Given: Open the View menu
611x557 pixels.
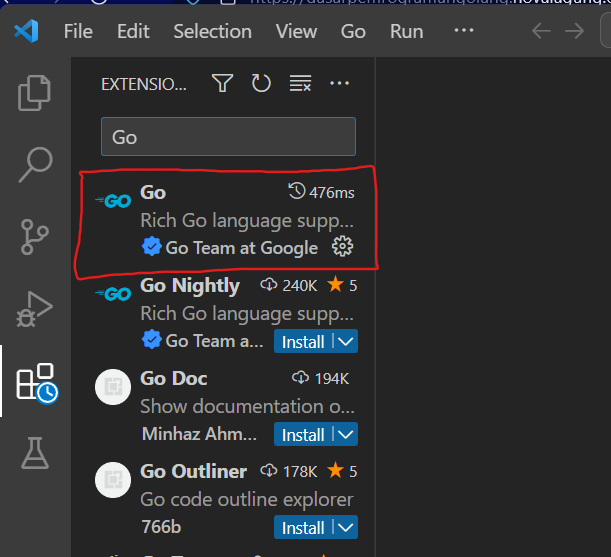Looking at the screenshot, I should point(297,31).
